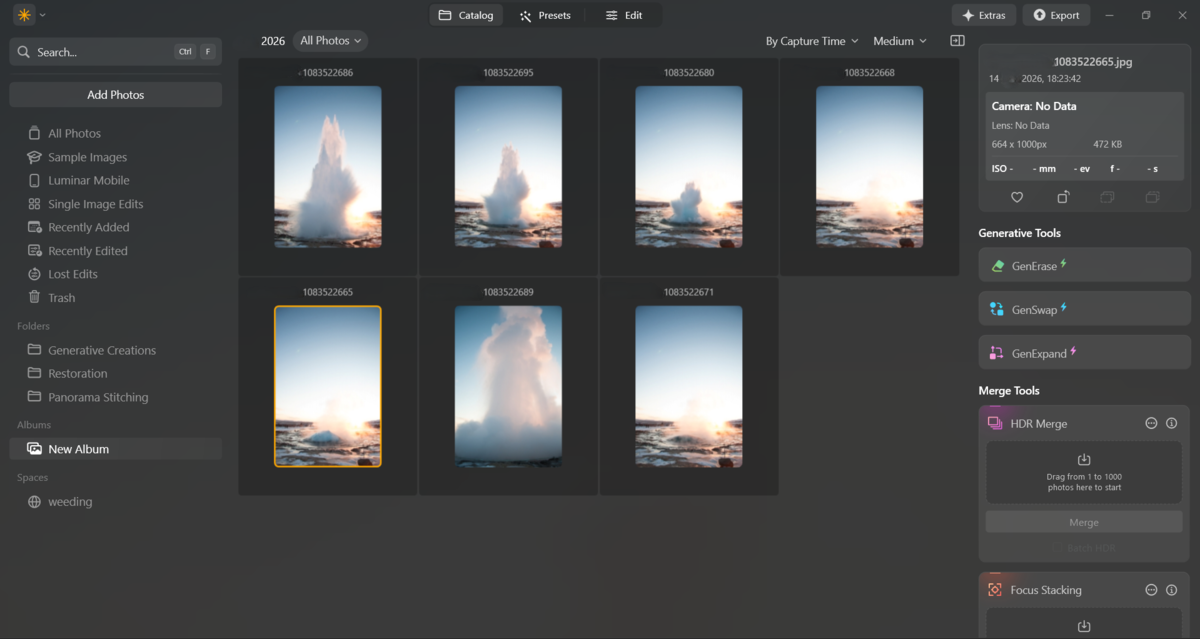Show info about Focus Stacking

coord(1171,589)
